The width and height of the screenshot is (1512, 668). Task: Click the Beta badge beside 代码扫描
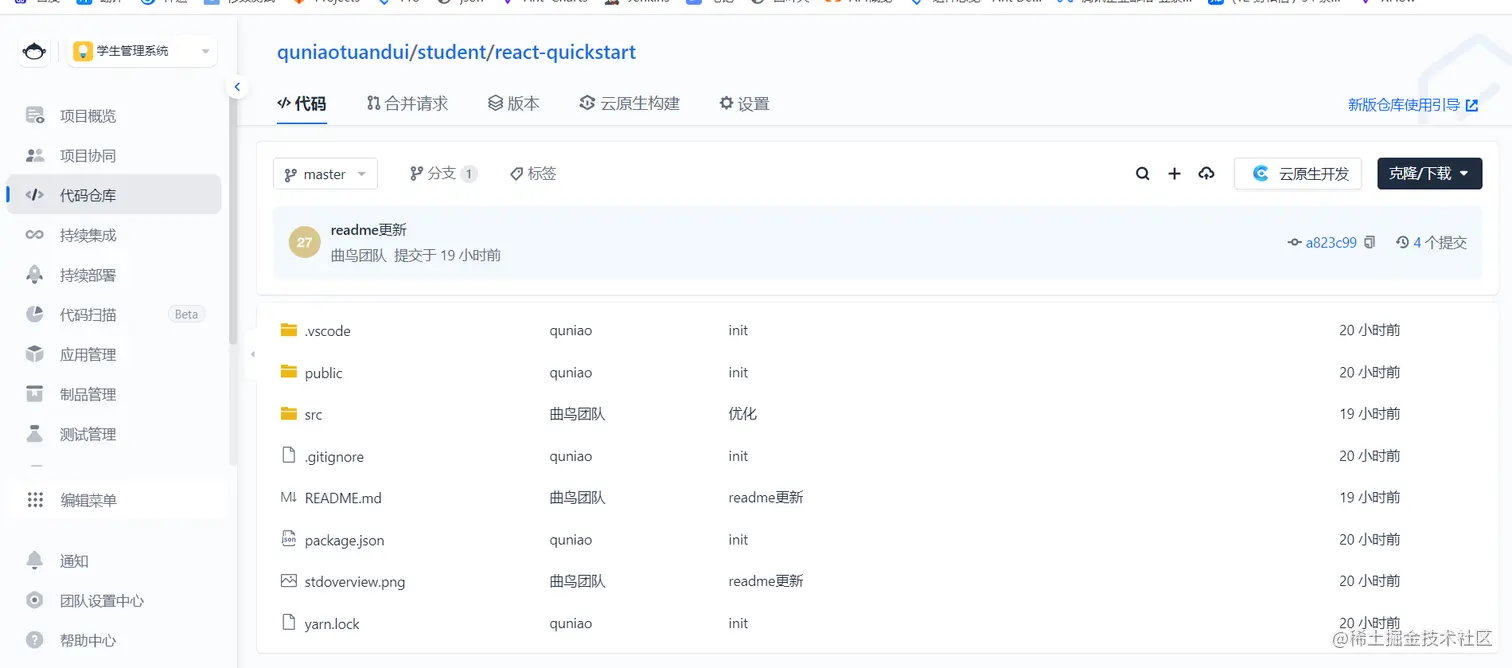tap(187, 314)
